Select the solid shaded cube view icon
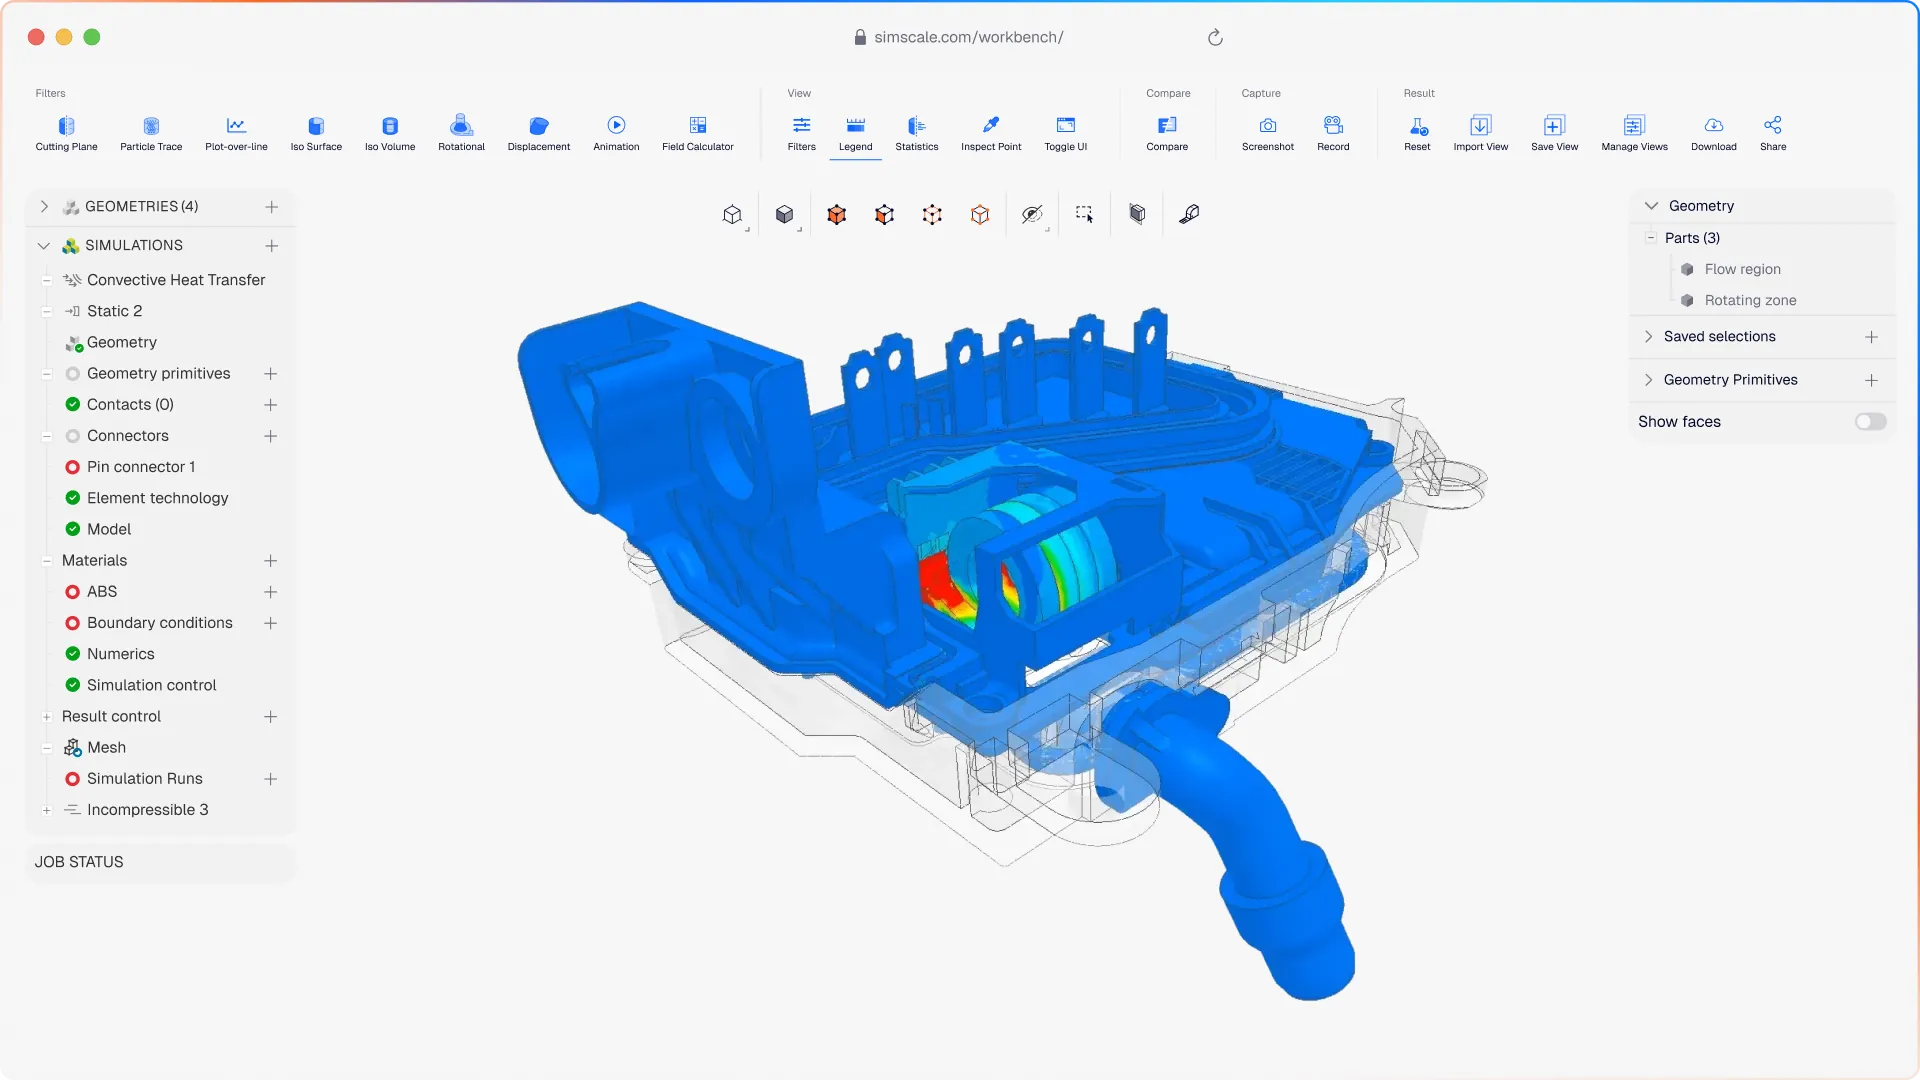This screenshot has width=1920, height=1080. [x=785, y=214]
